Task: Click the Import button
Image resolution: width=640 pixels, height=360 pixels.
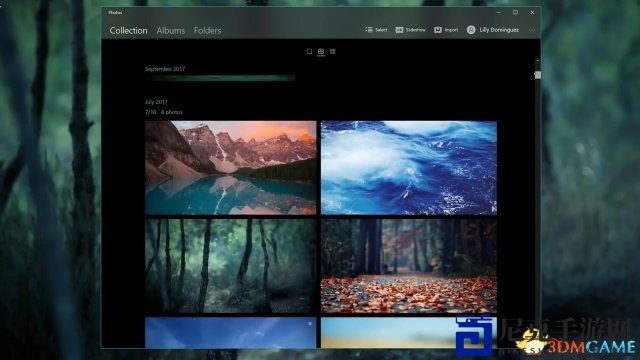Action: [446, 30]
